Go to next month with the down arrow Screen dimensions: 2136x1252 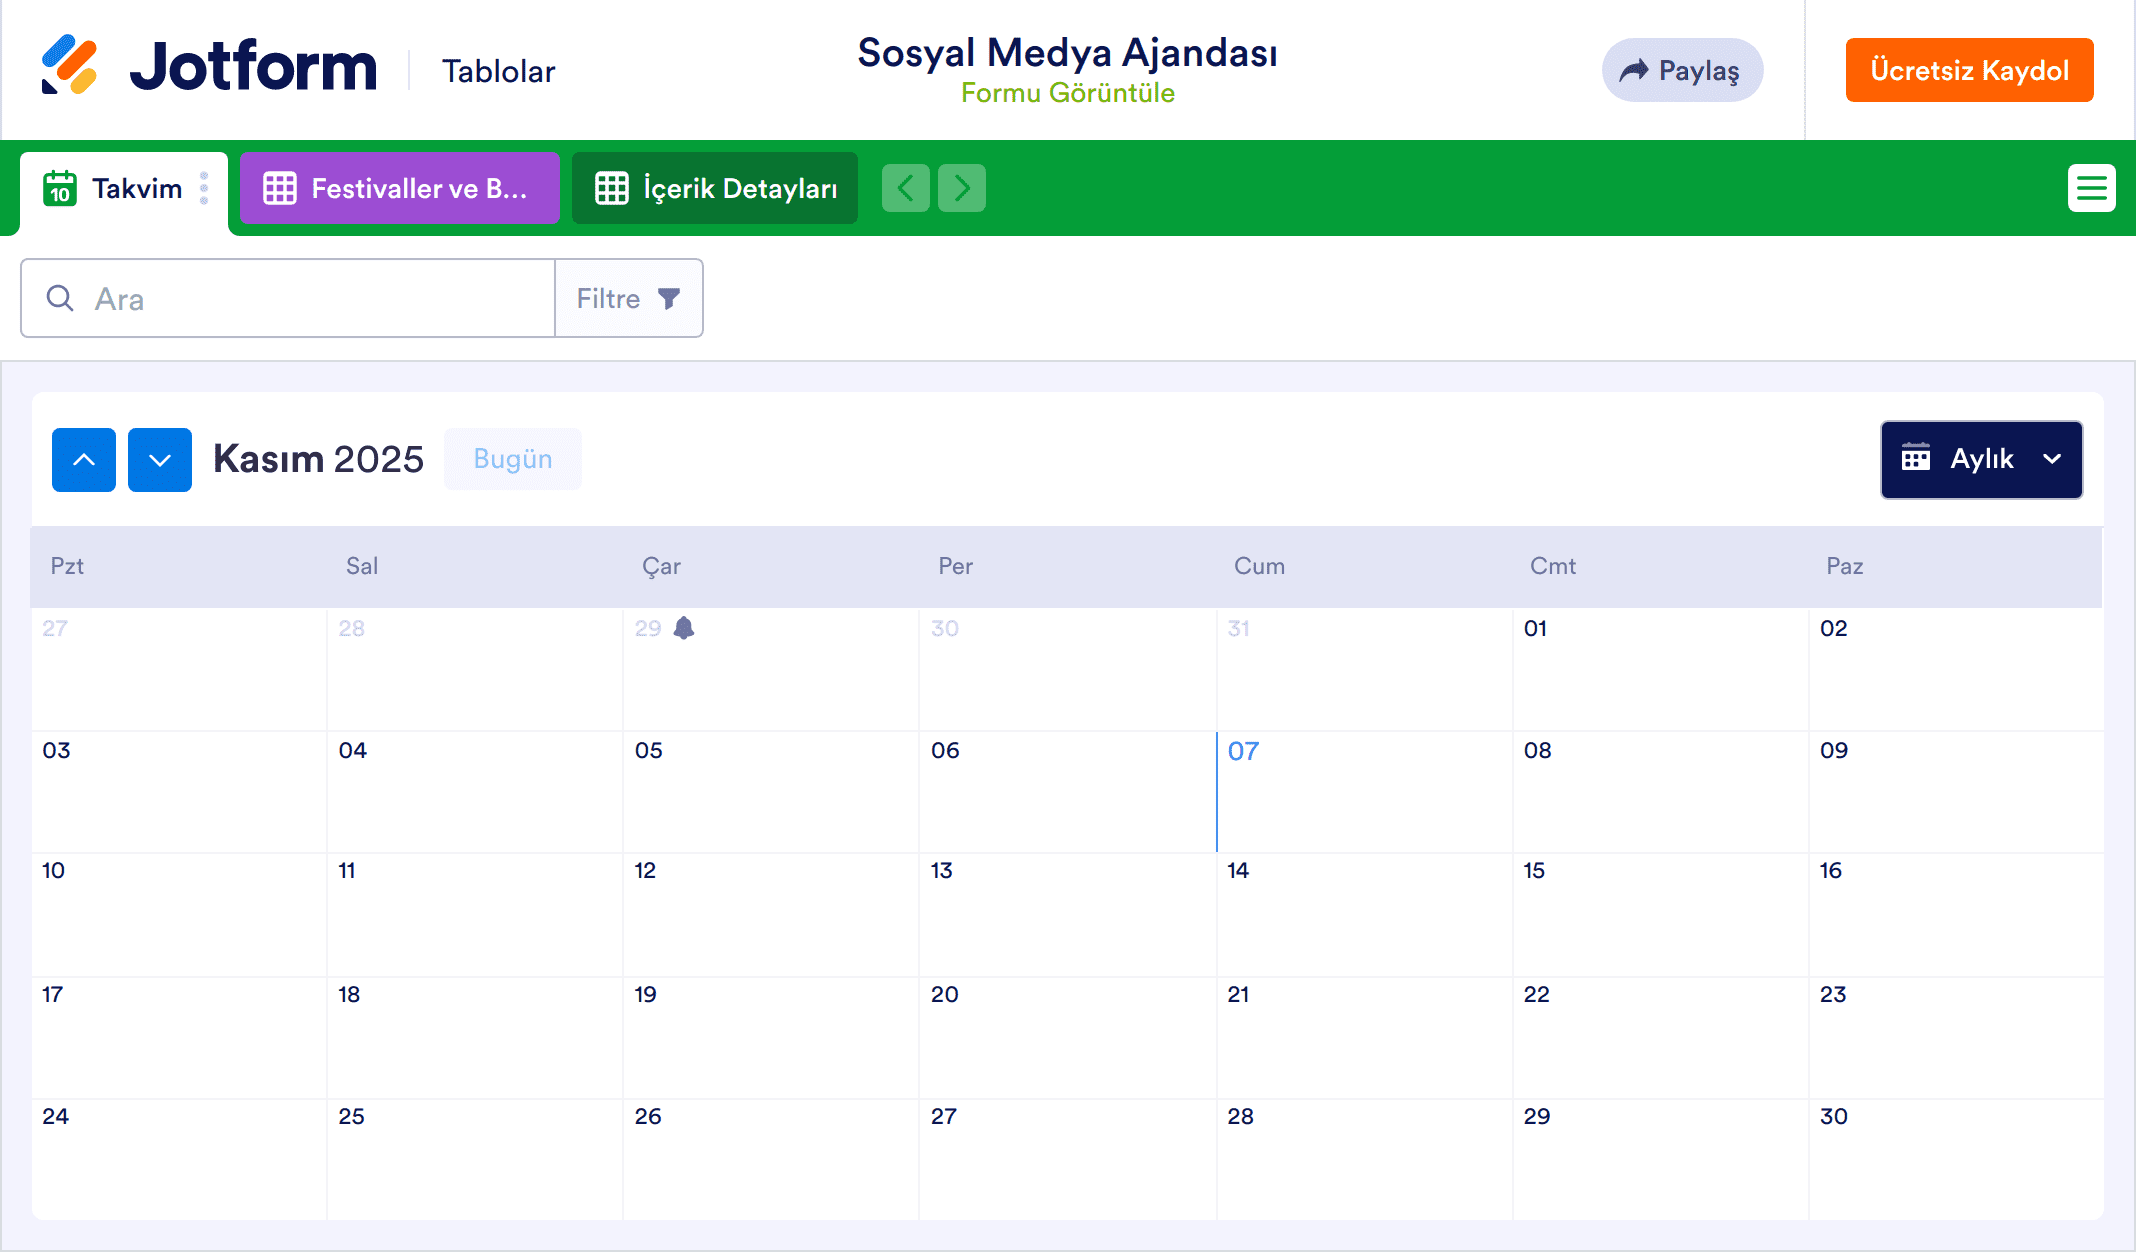coord(159,459)
